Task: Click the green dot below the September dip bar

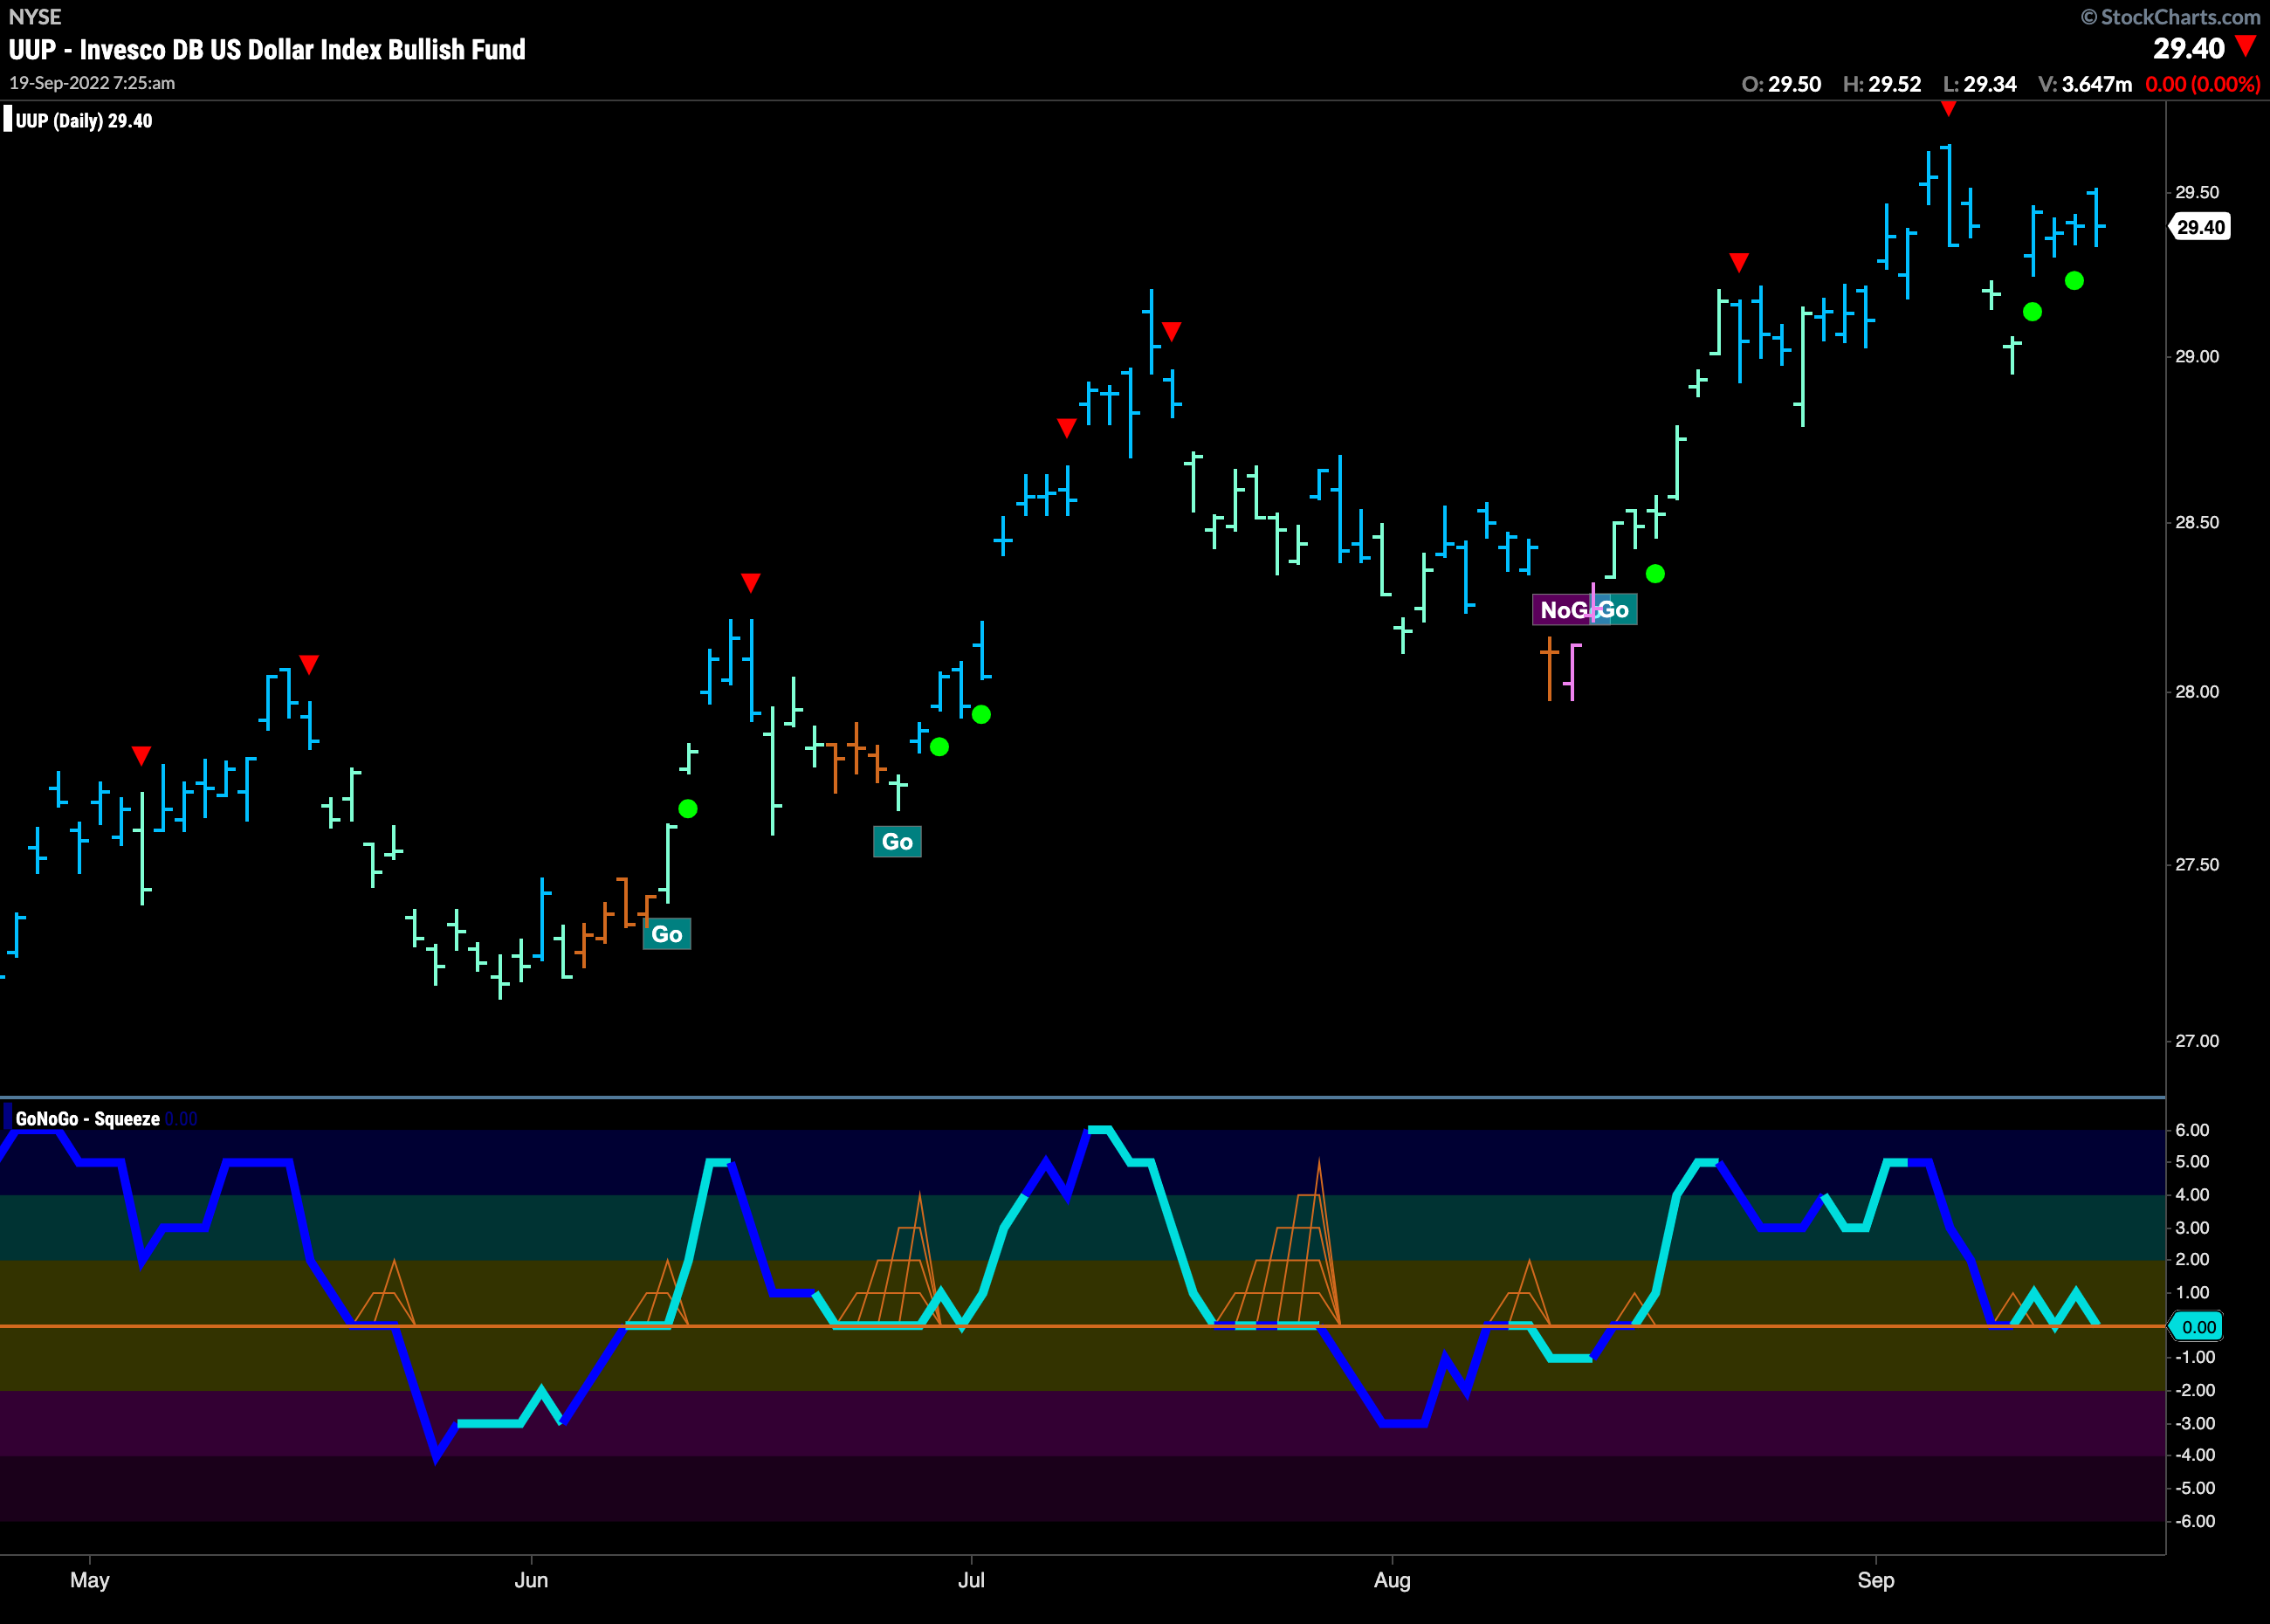Action: coord(2032,312)
